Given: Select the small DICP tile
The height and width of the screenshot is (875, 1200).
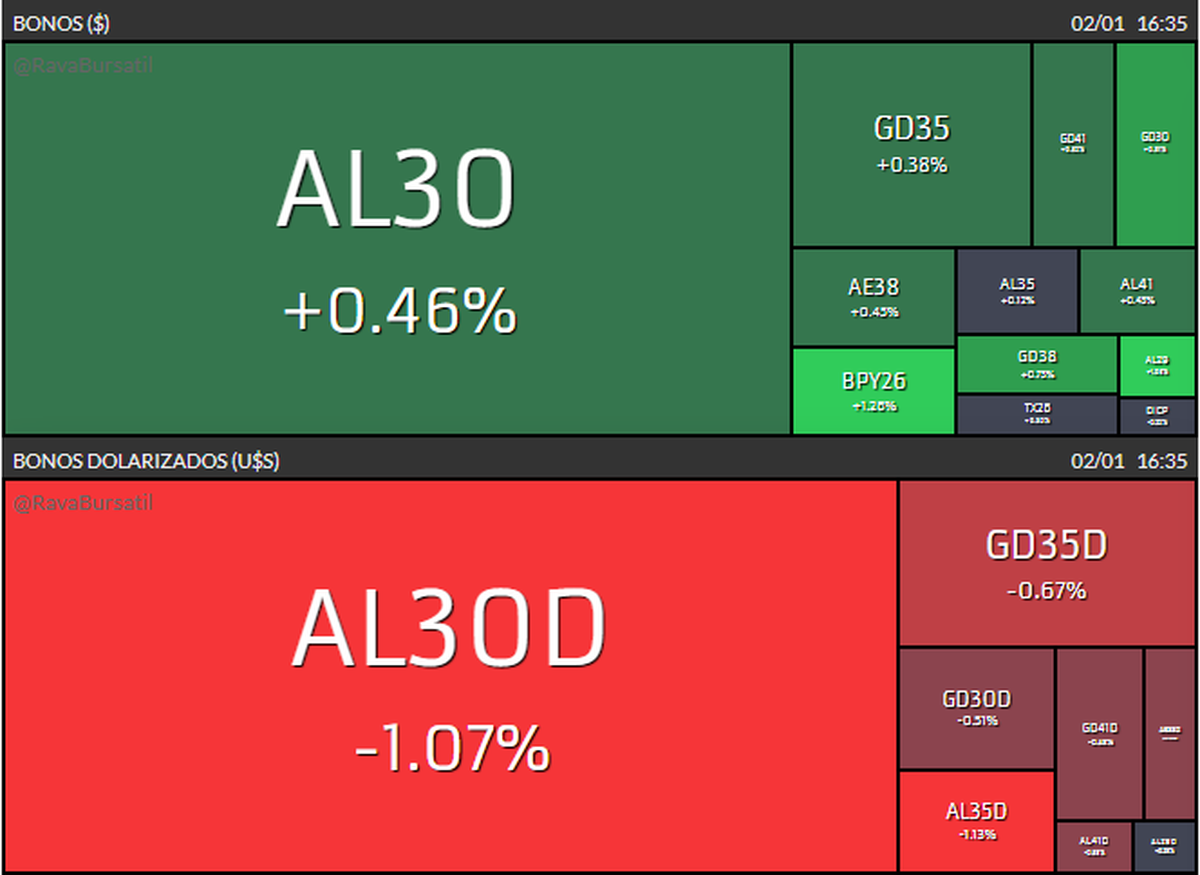Looking at the screenshot, I should [1157, 415].
